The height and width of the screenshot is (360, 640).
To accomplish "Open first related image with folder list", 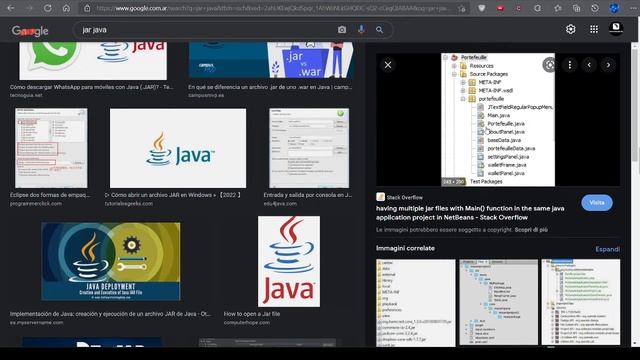I will point(416,302).
